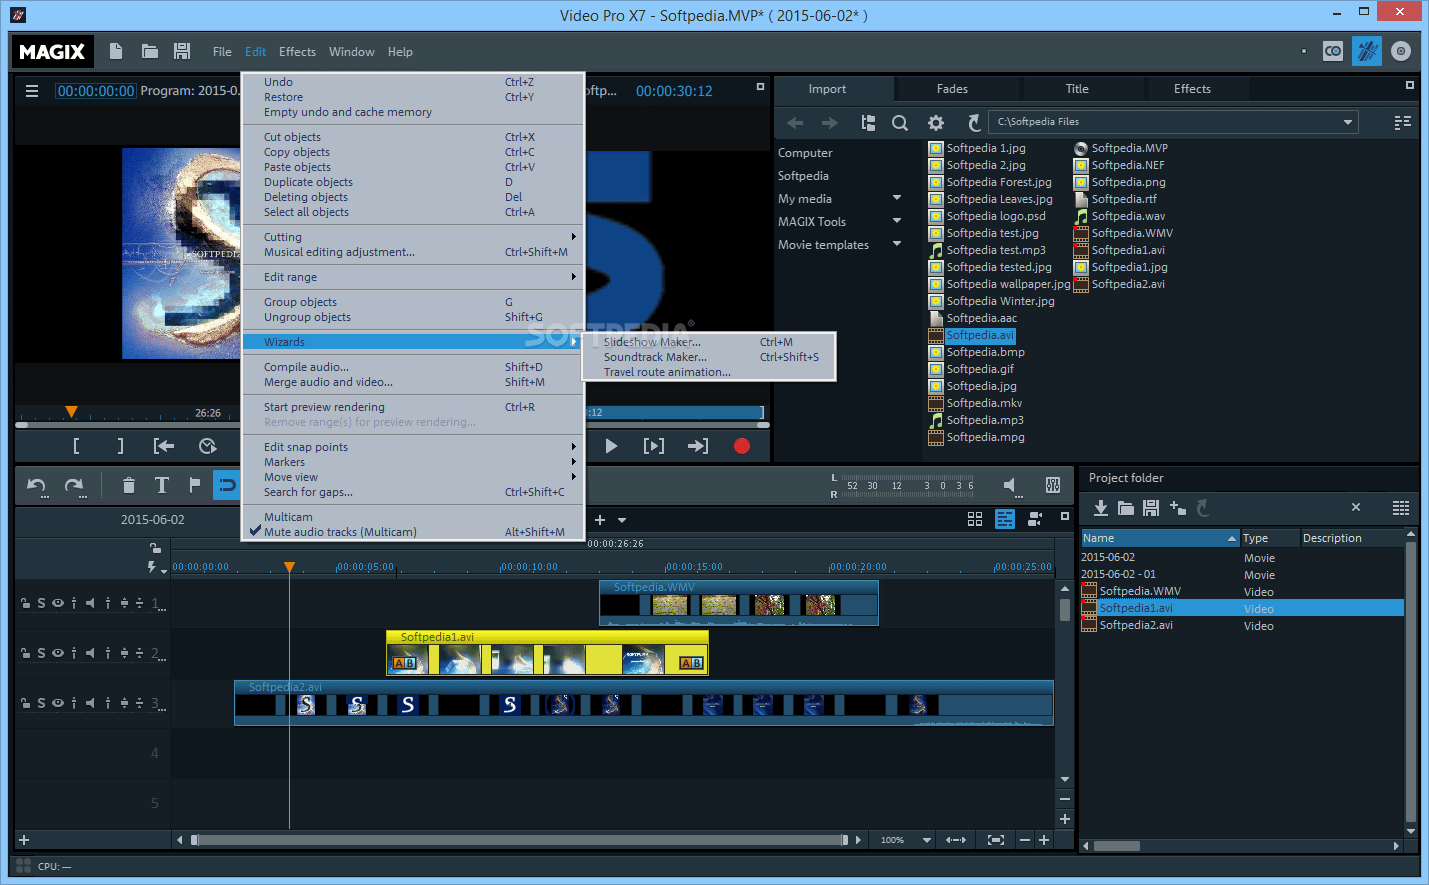This screenshot has width=1429, height=885.
Task: Sort project folder by Type column header
Action: [1270, 538]
